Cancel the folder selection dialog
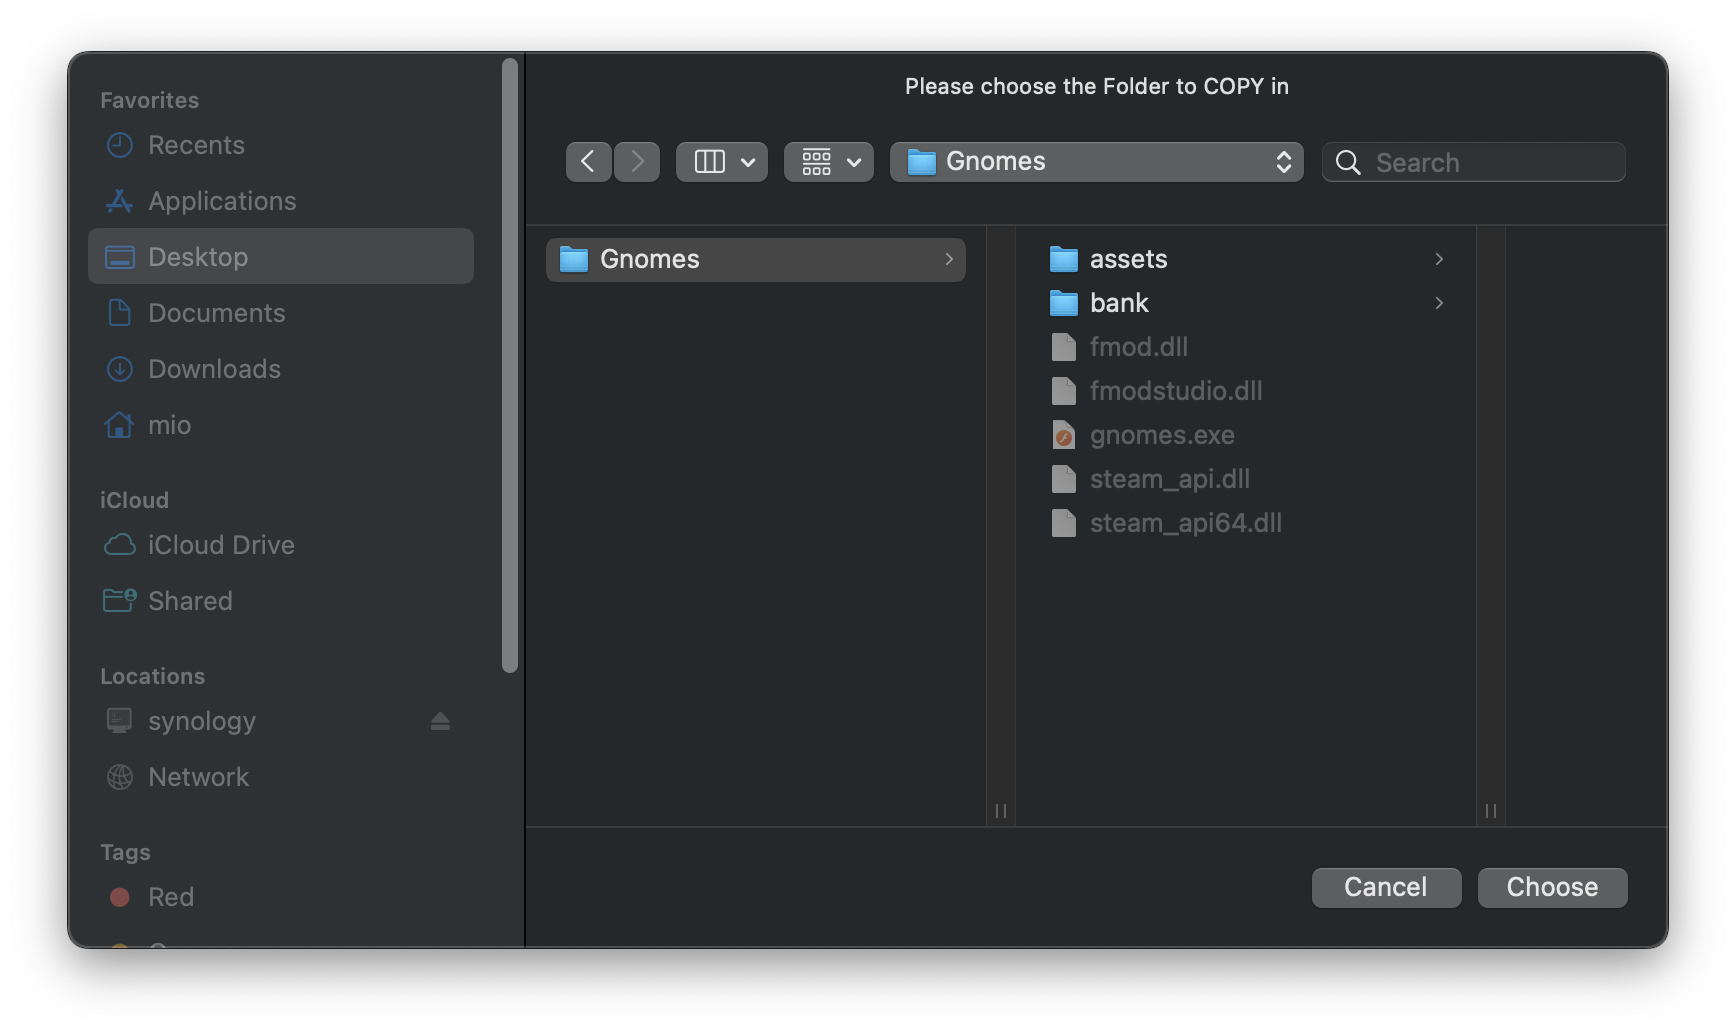The width and height of the screenshot is (1736, 1032). tap(1385, 887)
